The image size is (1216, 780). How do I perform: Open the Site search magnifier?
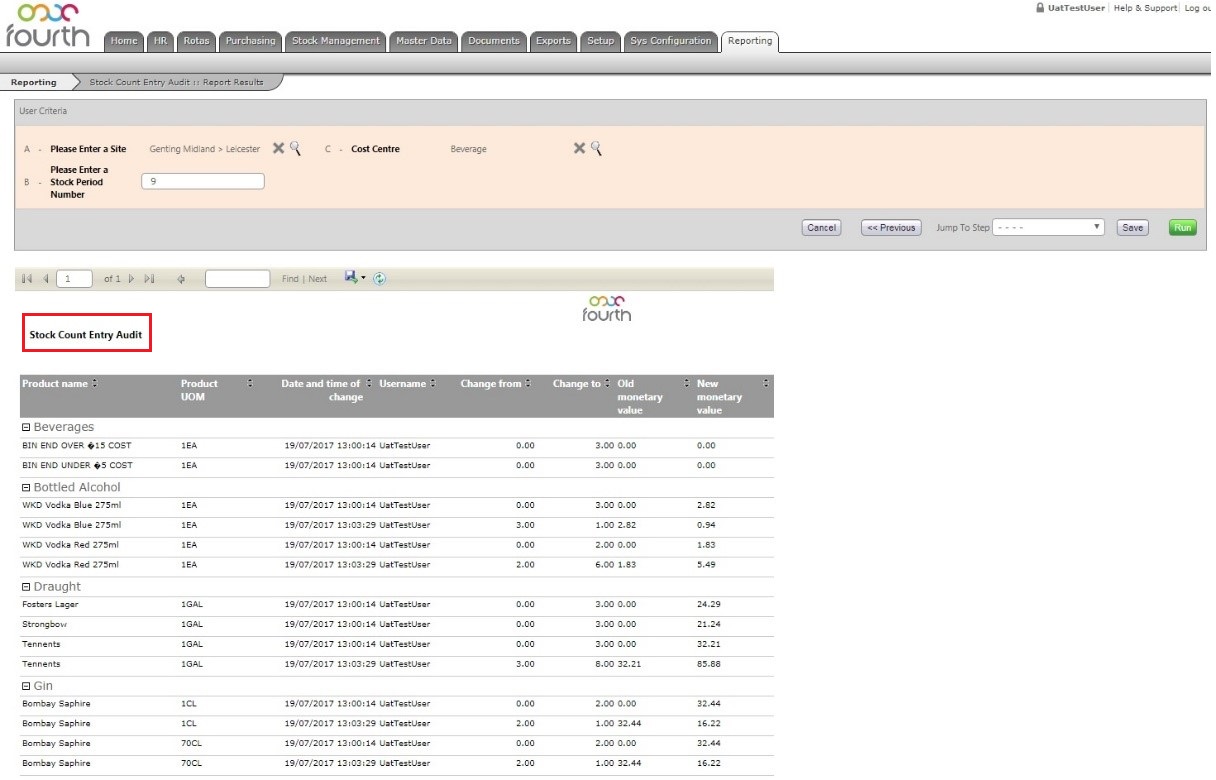[295, 148]
